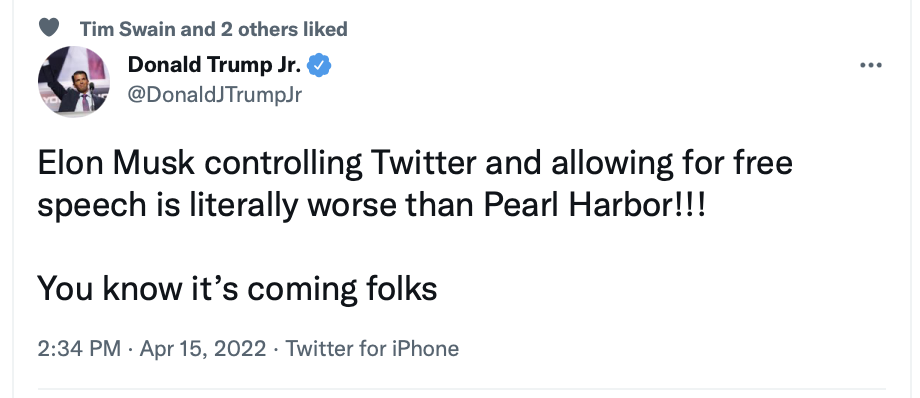Open the @DonaldJTrumpJr handle link
Viewport: 920px width, 398px height.
(215, 94)
